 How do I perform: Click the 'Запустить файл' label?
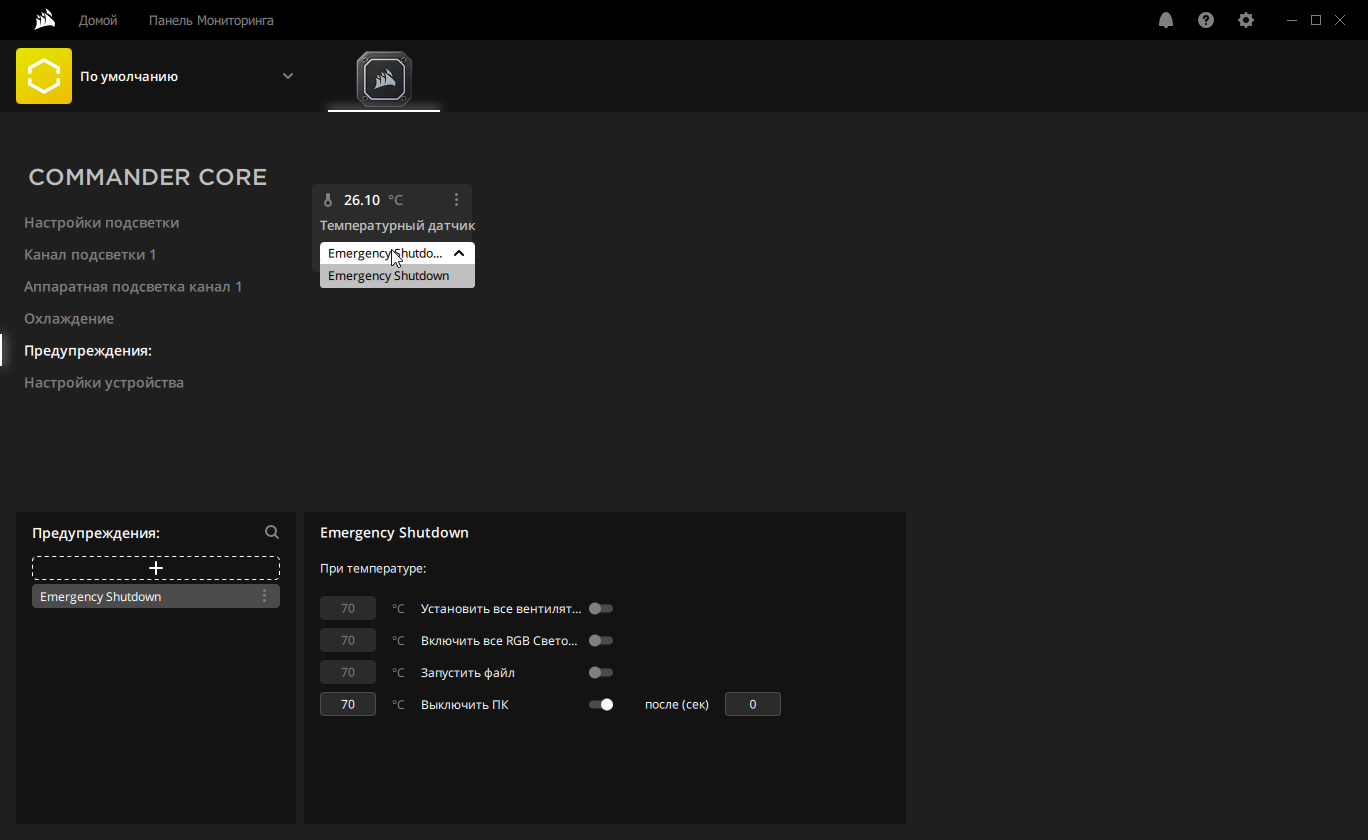pos(468,672)
